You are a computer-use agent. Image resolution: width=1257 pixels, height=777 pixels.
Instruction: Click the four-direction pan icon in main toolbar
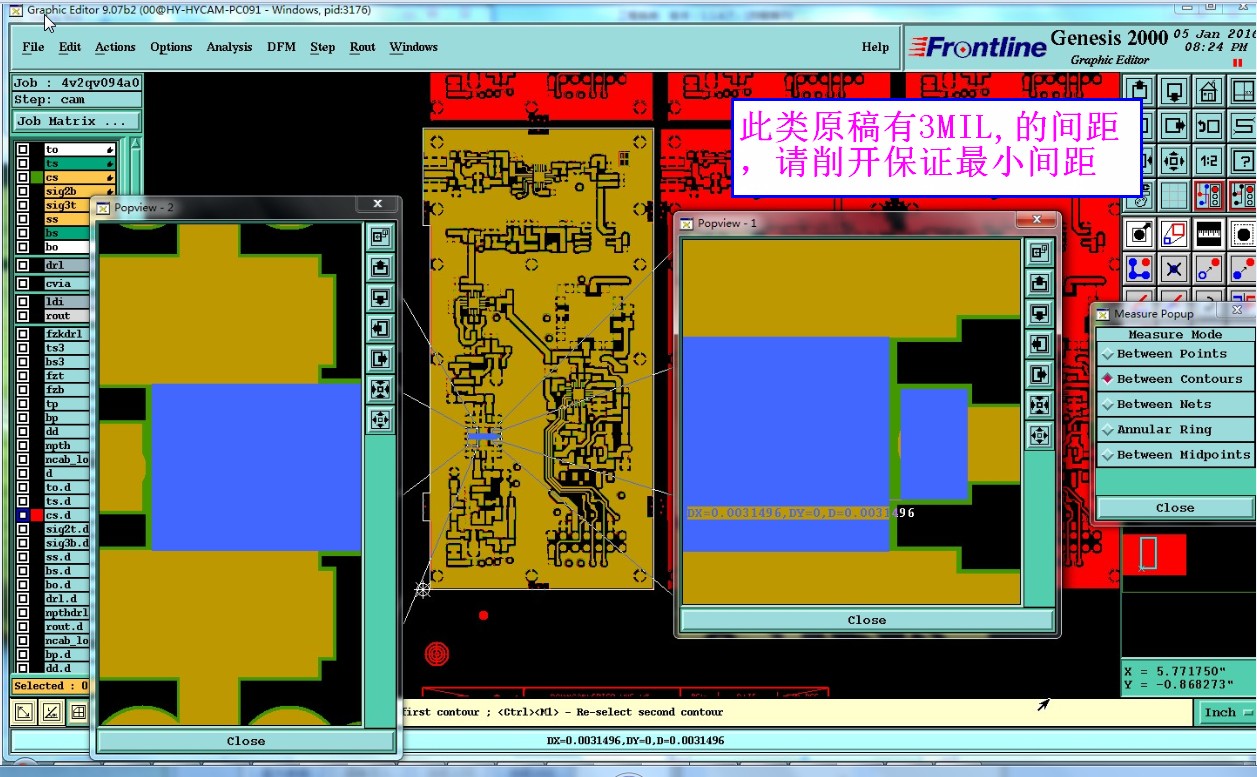[x=1175, y=160]
